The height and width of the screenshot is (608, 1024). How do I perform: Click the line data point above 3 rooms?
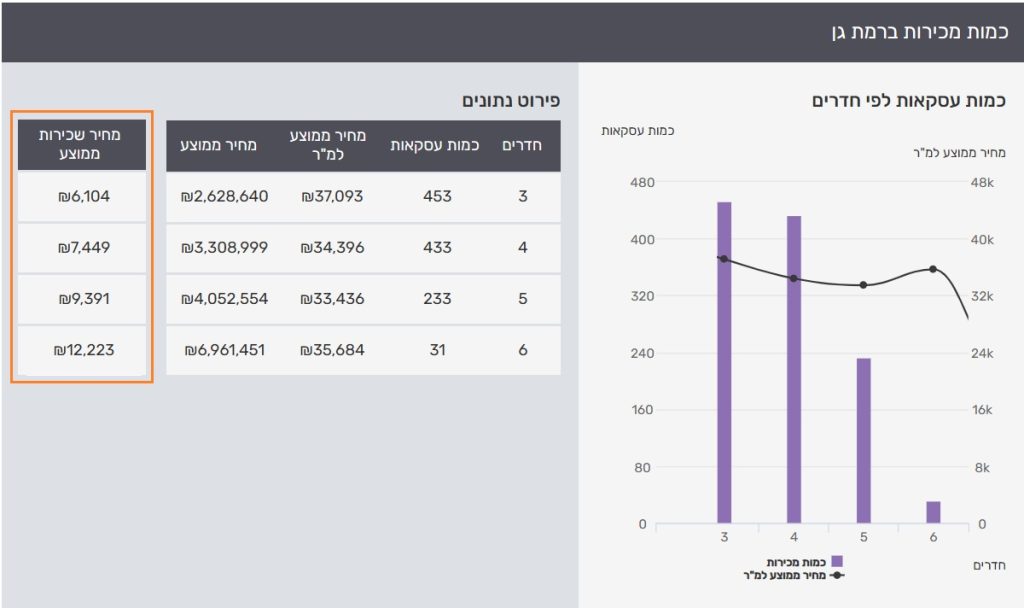(724, 259)
